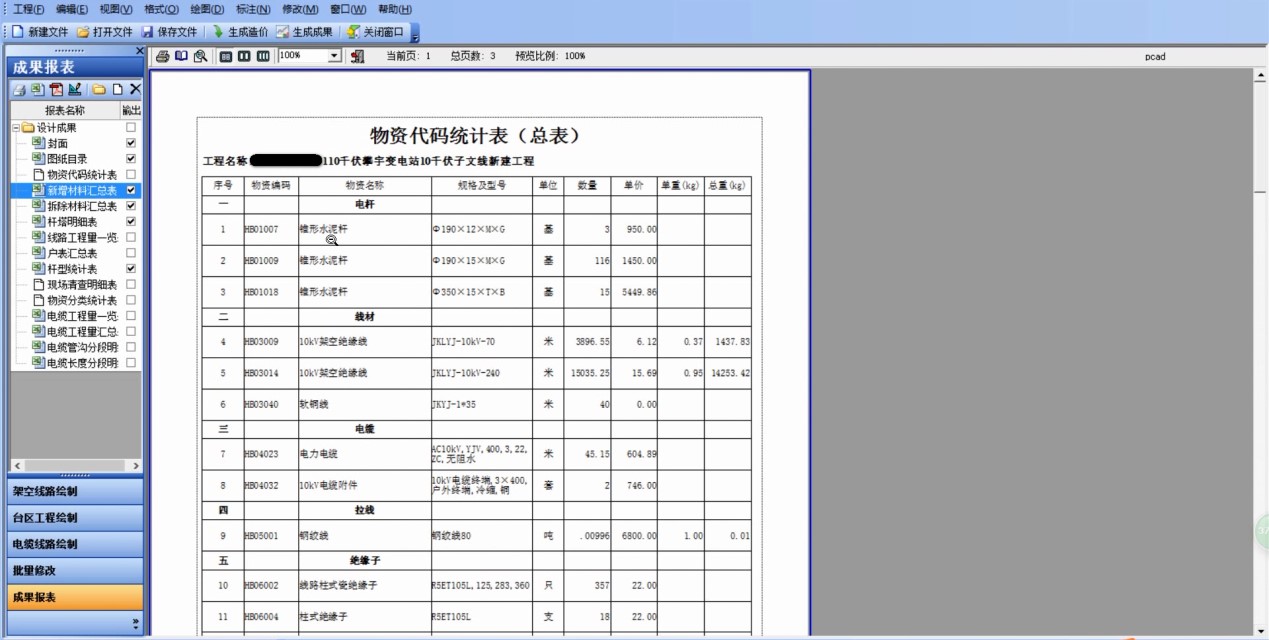Click the 打开文件 toolbar button

pos(105,32)
